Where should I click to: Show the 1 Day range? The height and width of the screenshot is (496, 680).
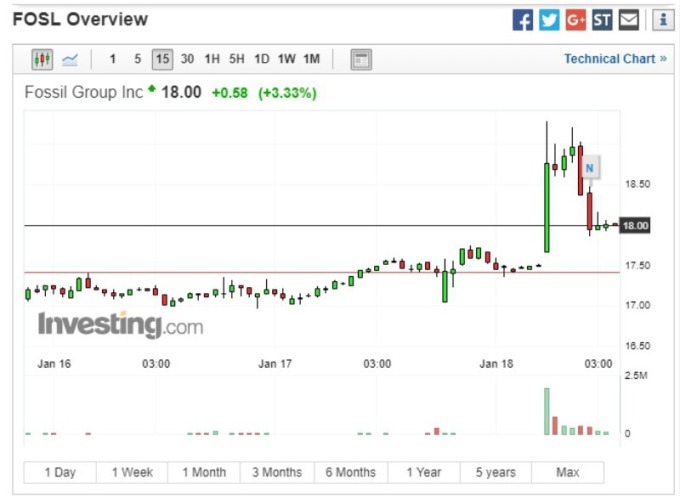[x=60, y=472]
